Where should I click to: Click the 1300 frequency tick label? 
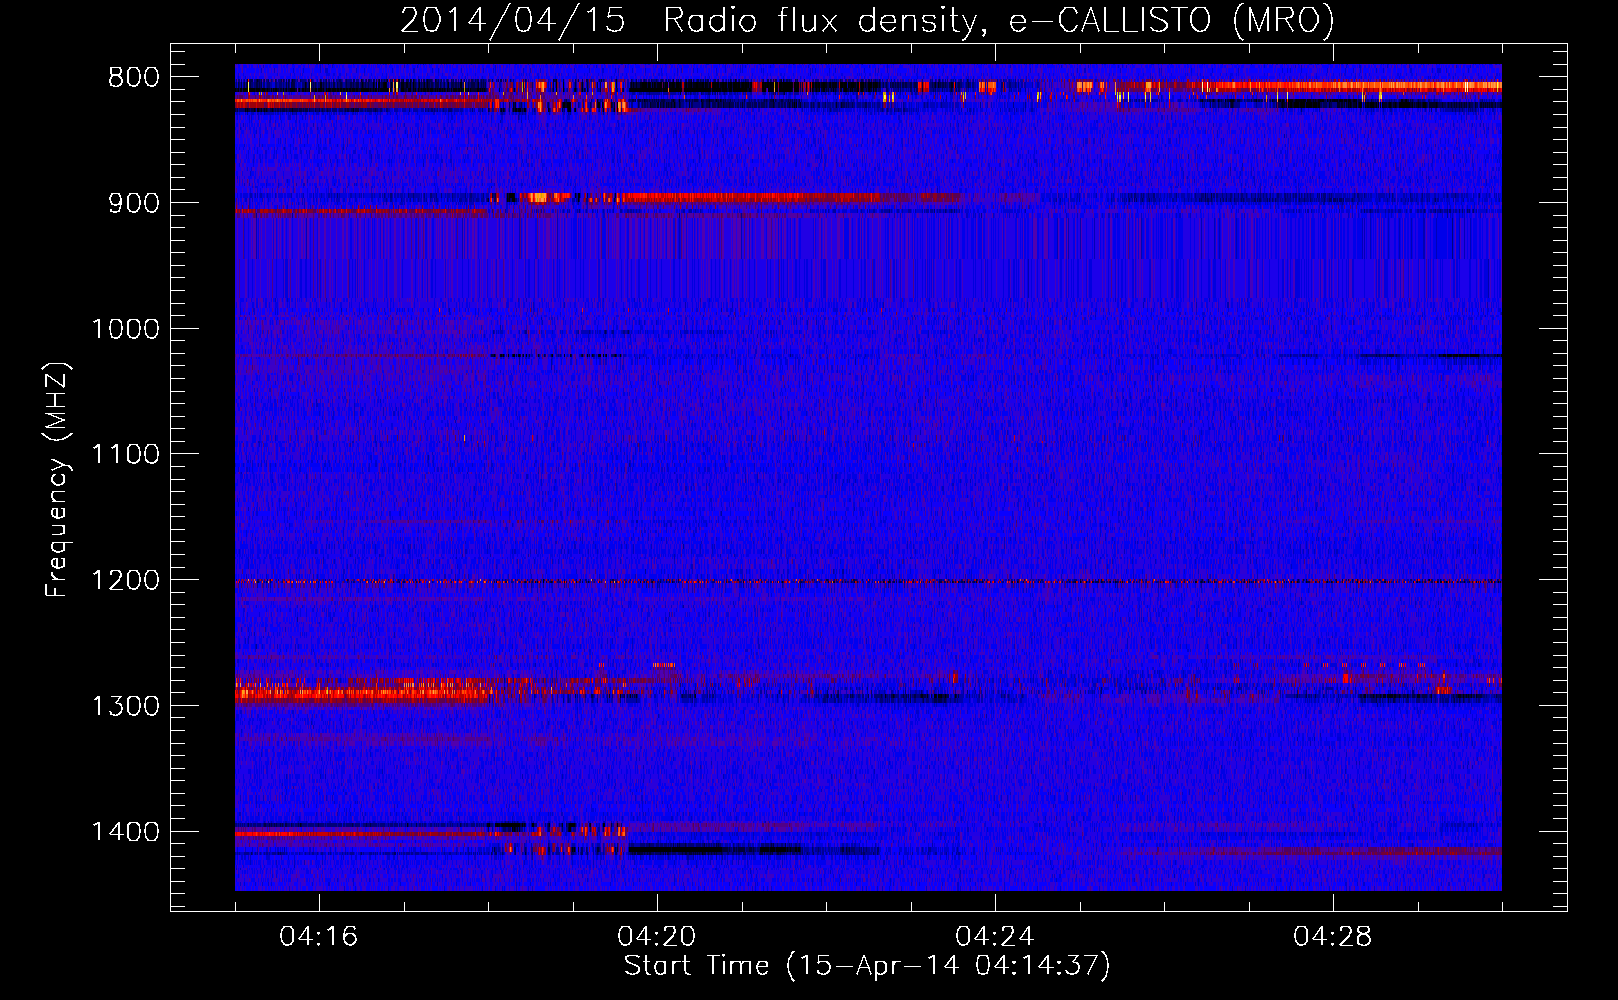(x=125, y=706)
